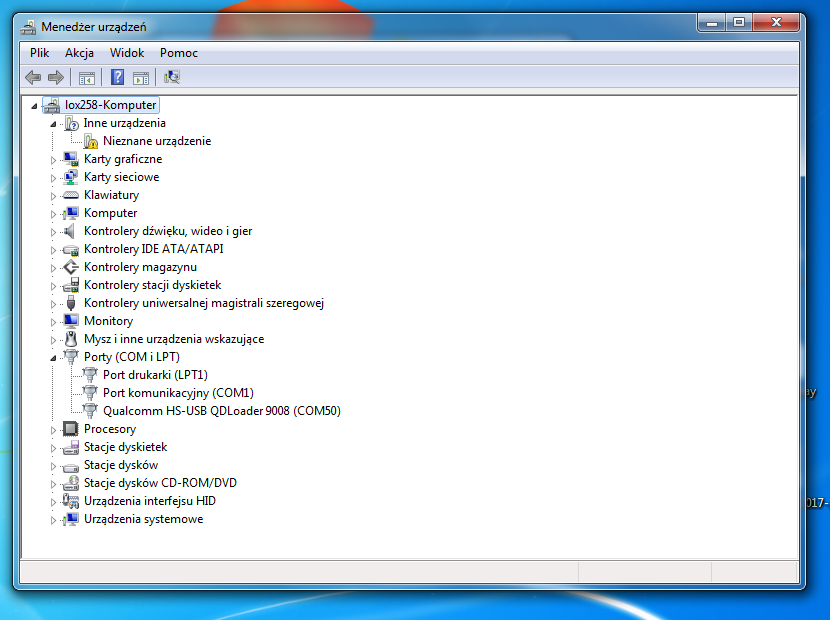
Task: Expand the Karty graficzne node
Action: coord(54,159)
